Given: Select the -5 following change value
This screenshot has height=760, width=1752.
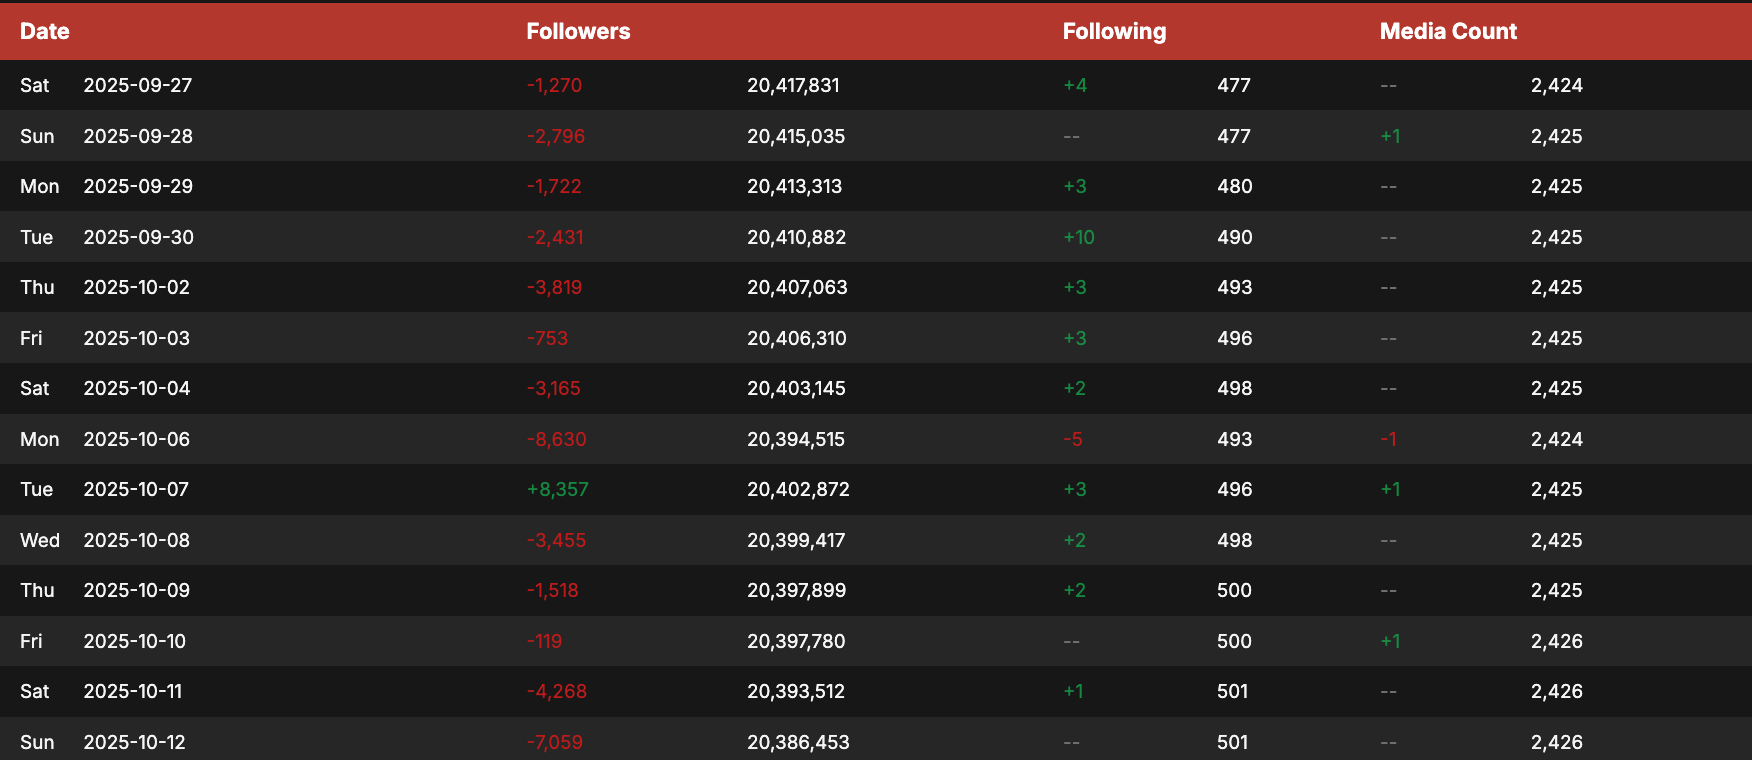Looking at the screenshot, I should pyautogui.click(x=1072, y=439).
